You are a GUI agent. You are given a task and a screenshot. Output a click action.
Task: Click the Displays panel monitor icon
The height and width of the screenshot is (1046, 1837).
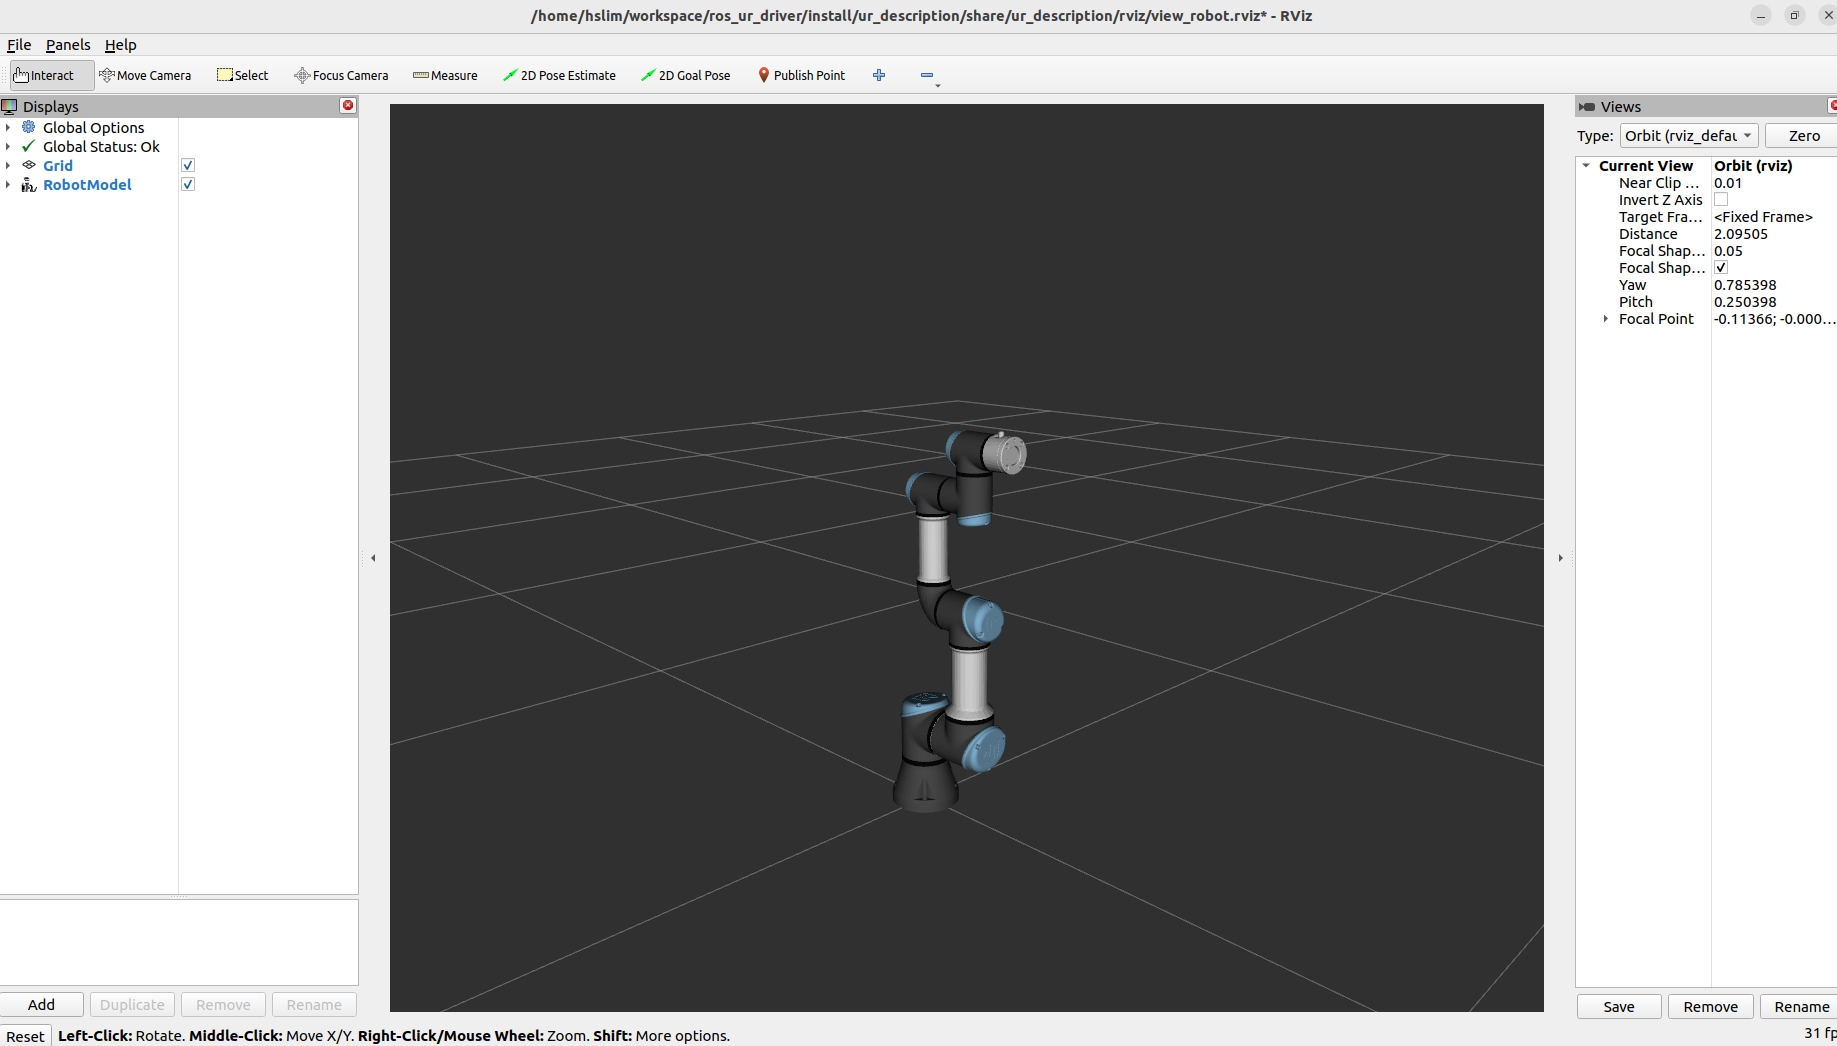click(9, 106)
